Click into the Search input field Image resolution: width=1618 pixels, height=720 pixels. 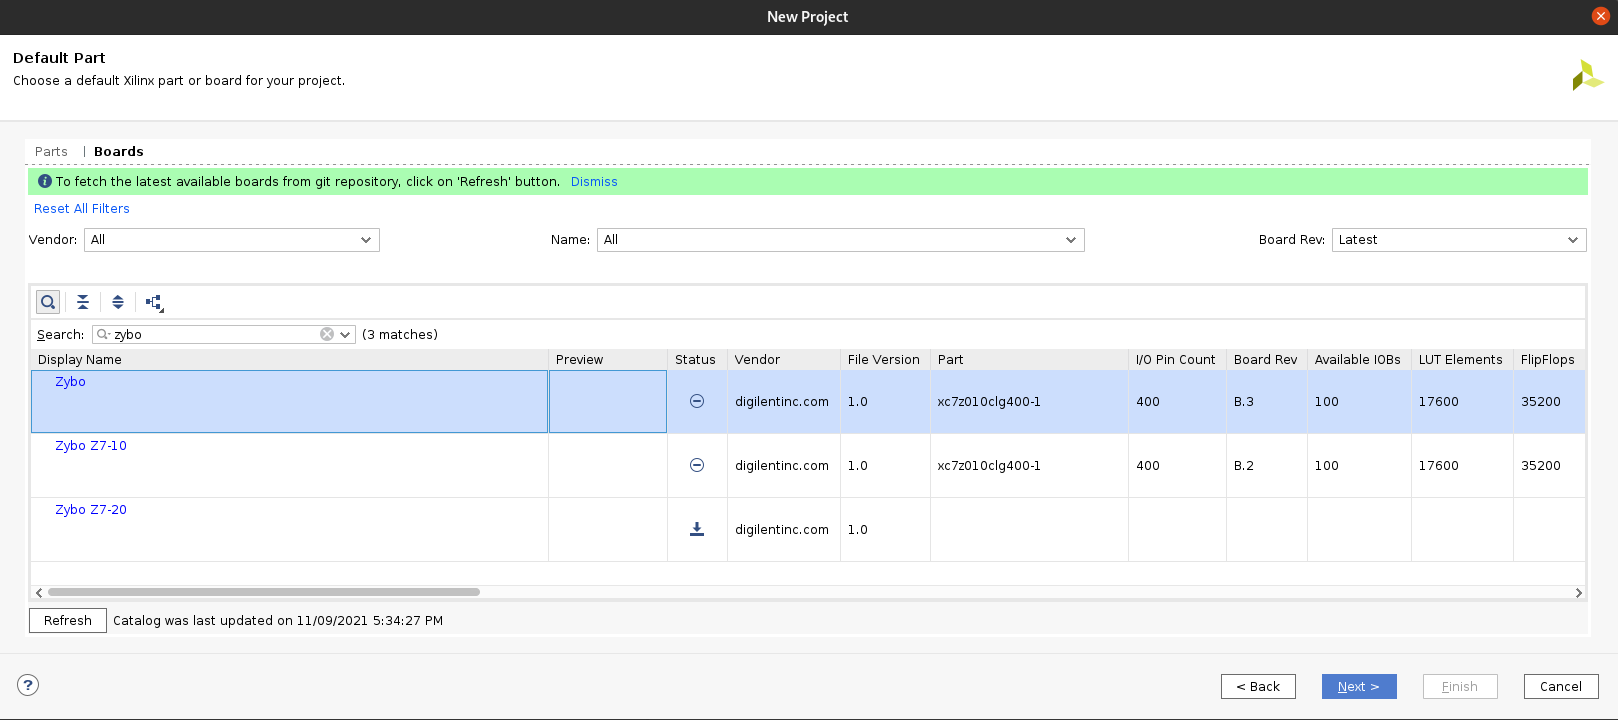(x=215, y=335)
